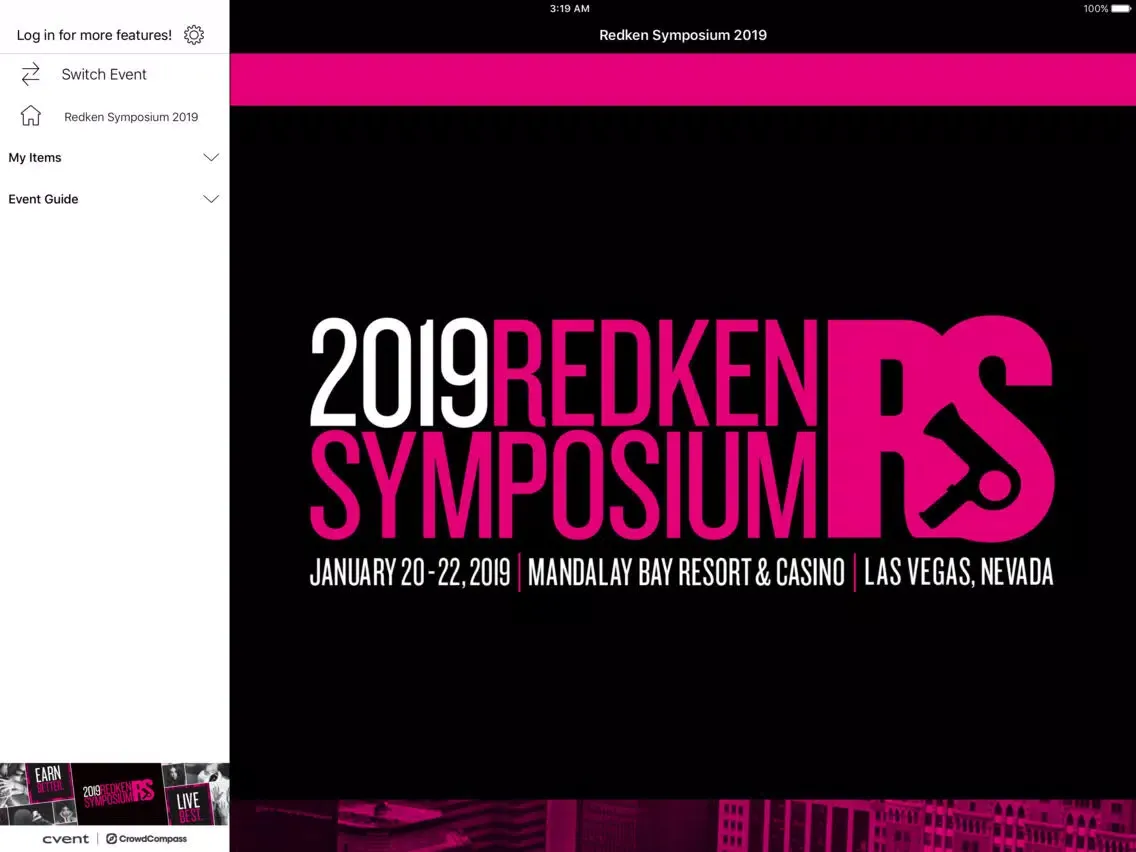Expand the Event Guide chevron
The image size is (1136, 852).
[211, 199]
